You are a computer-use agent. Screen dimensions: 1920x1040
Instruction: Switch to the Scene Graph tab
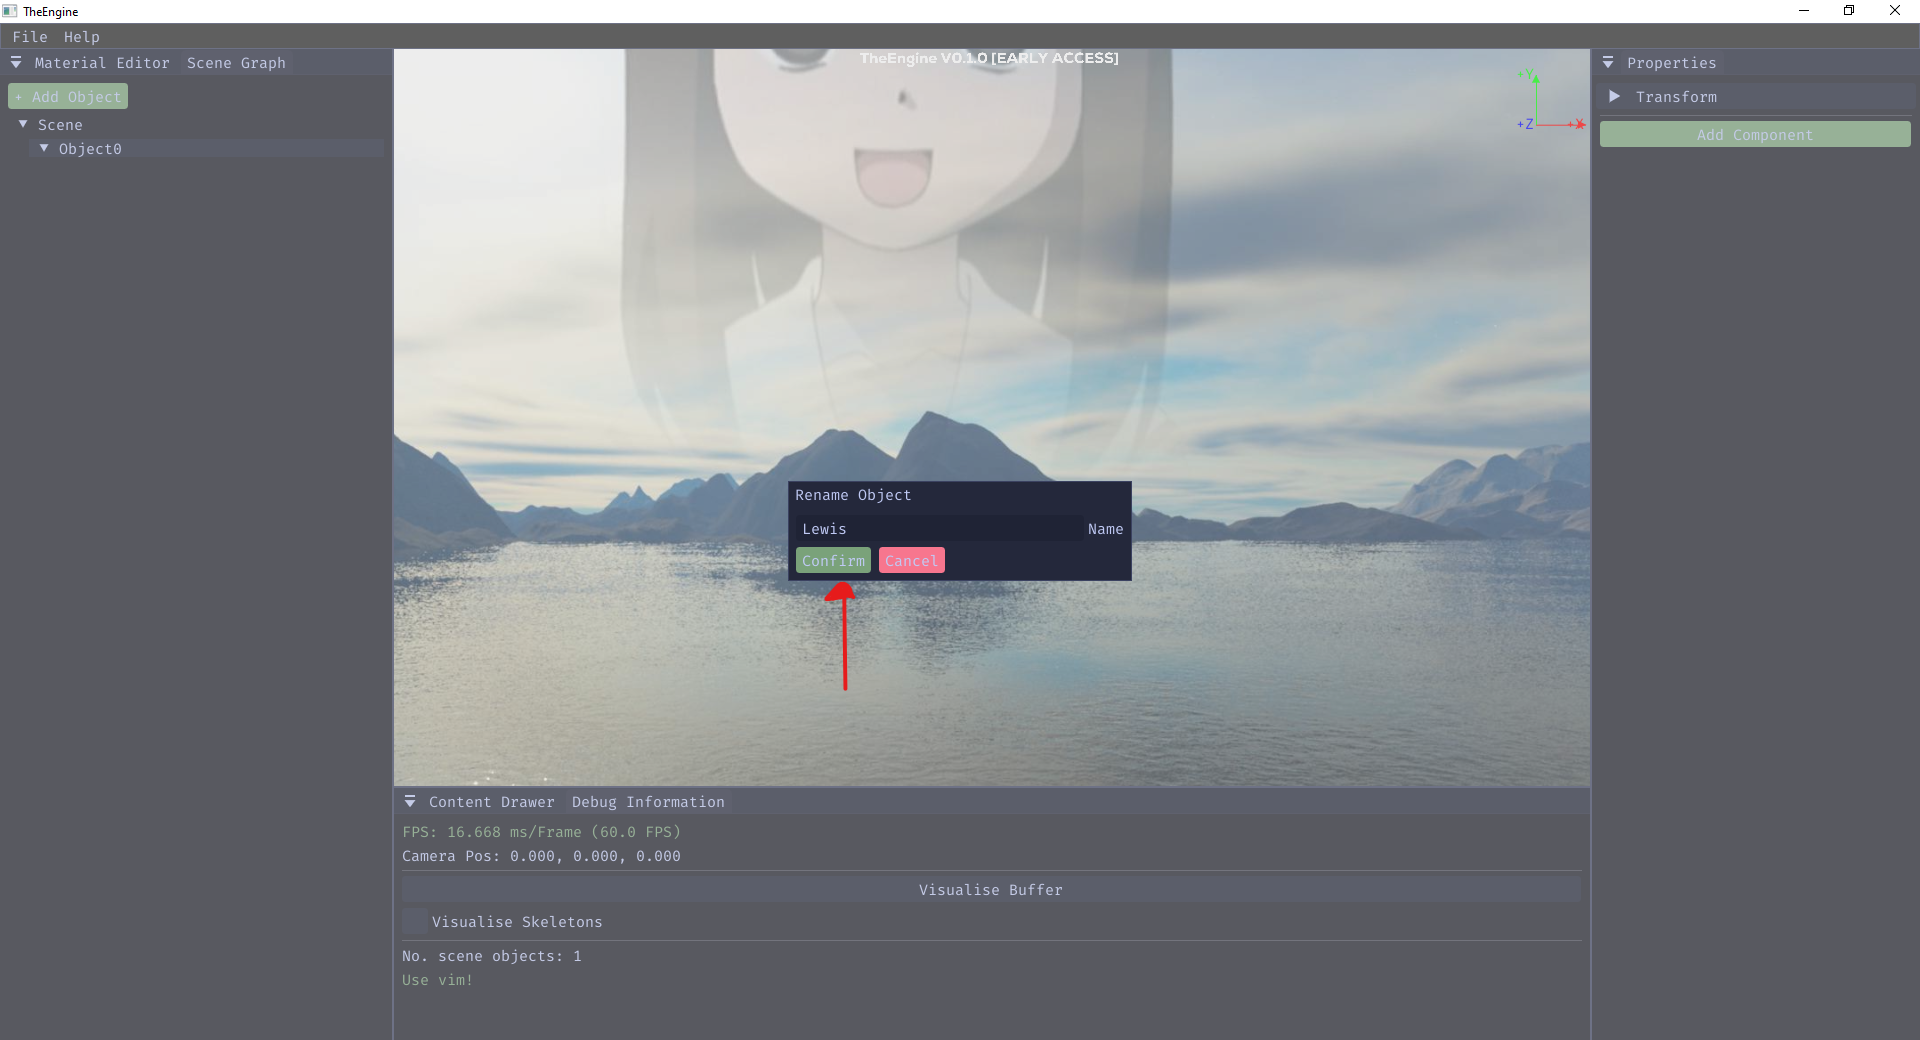(x=236, y=63)
